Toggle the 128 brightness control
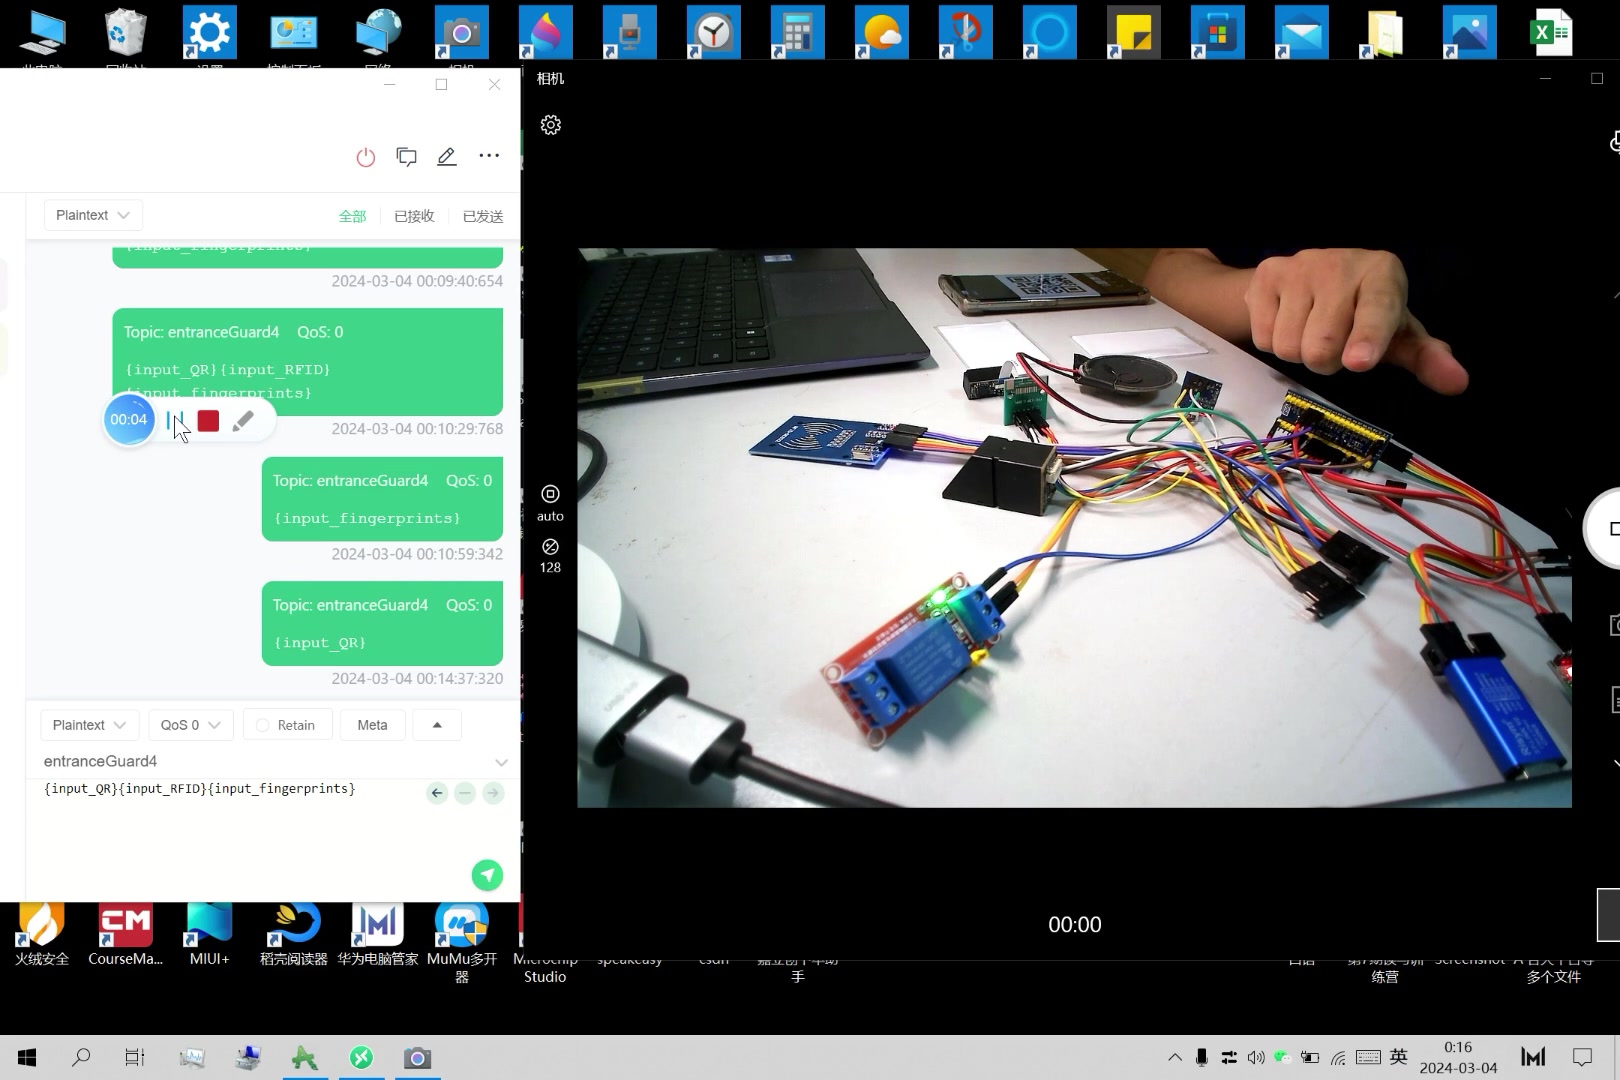1620x1080 pixels. pos(550,555)
